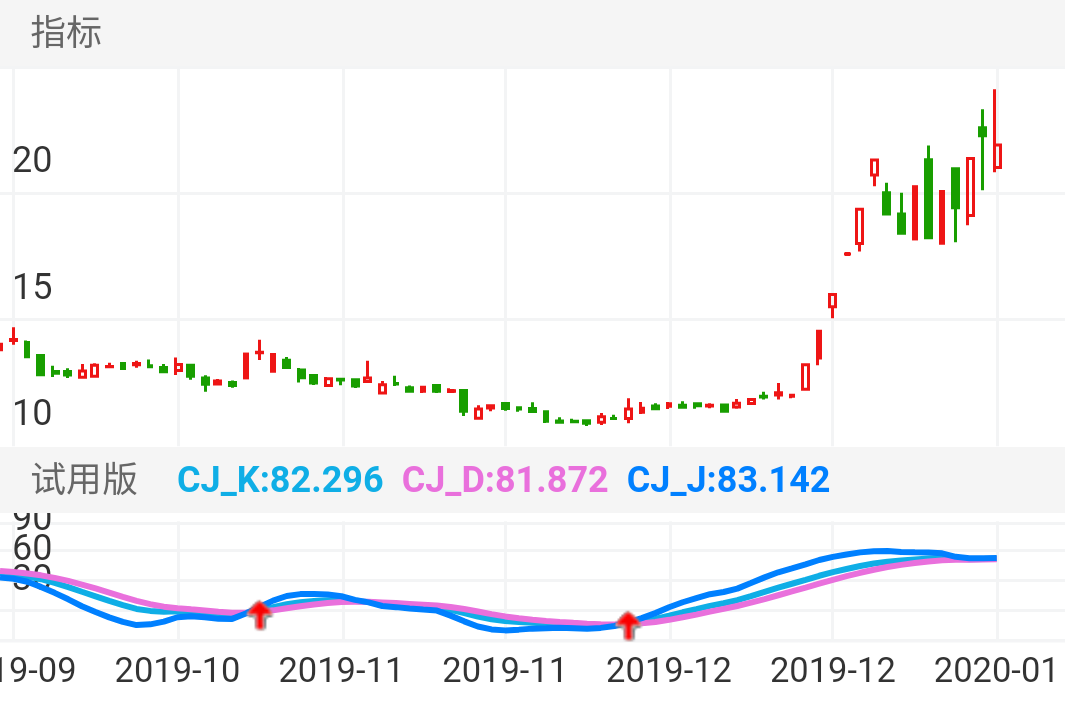Select the 试用版 trial version label
This screenshot has height=708, width=1065.
[84, 480]
